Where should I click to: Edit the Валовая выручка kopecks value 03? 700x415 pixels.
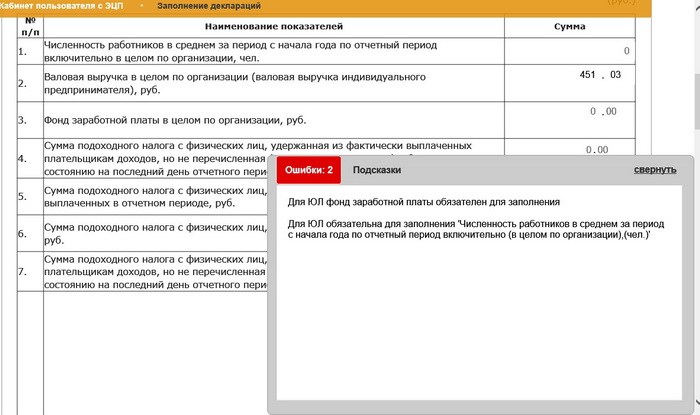tap(616, 75)
